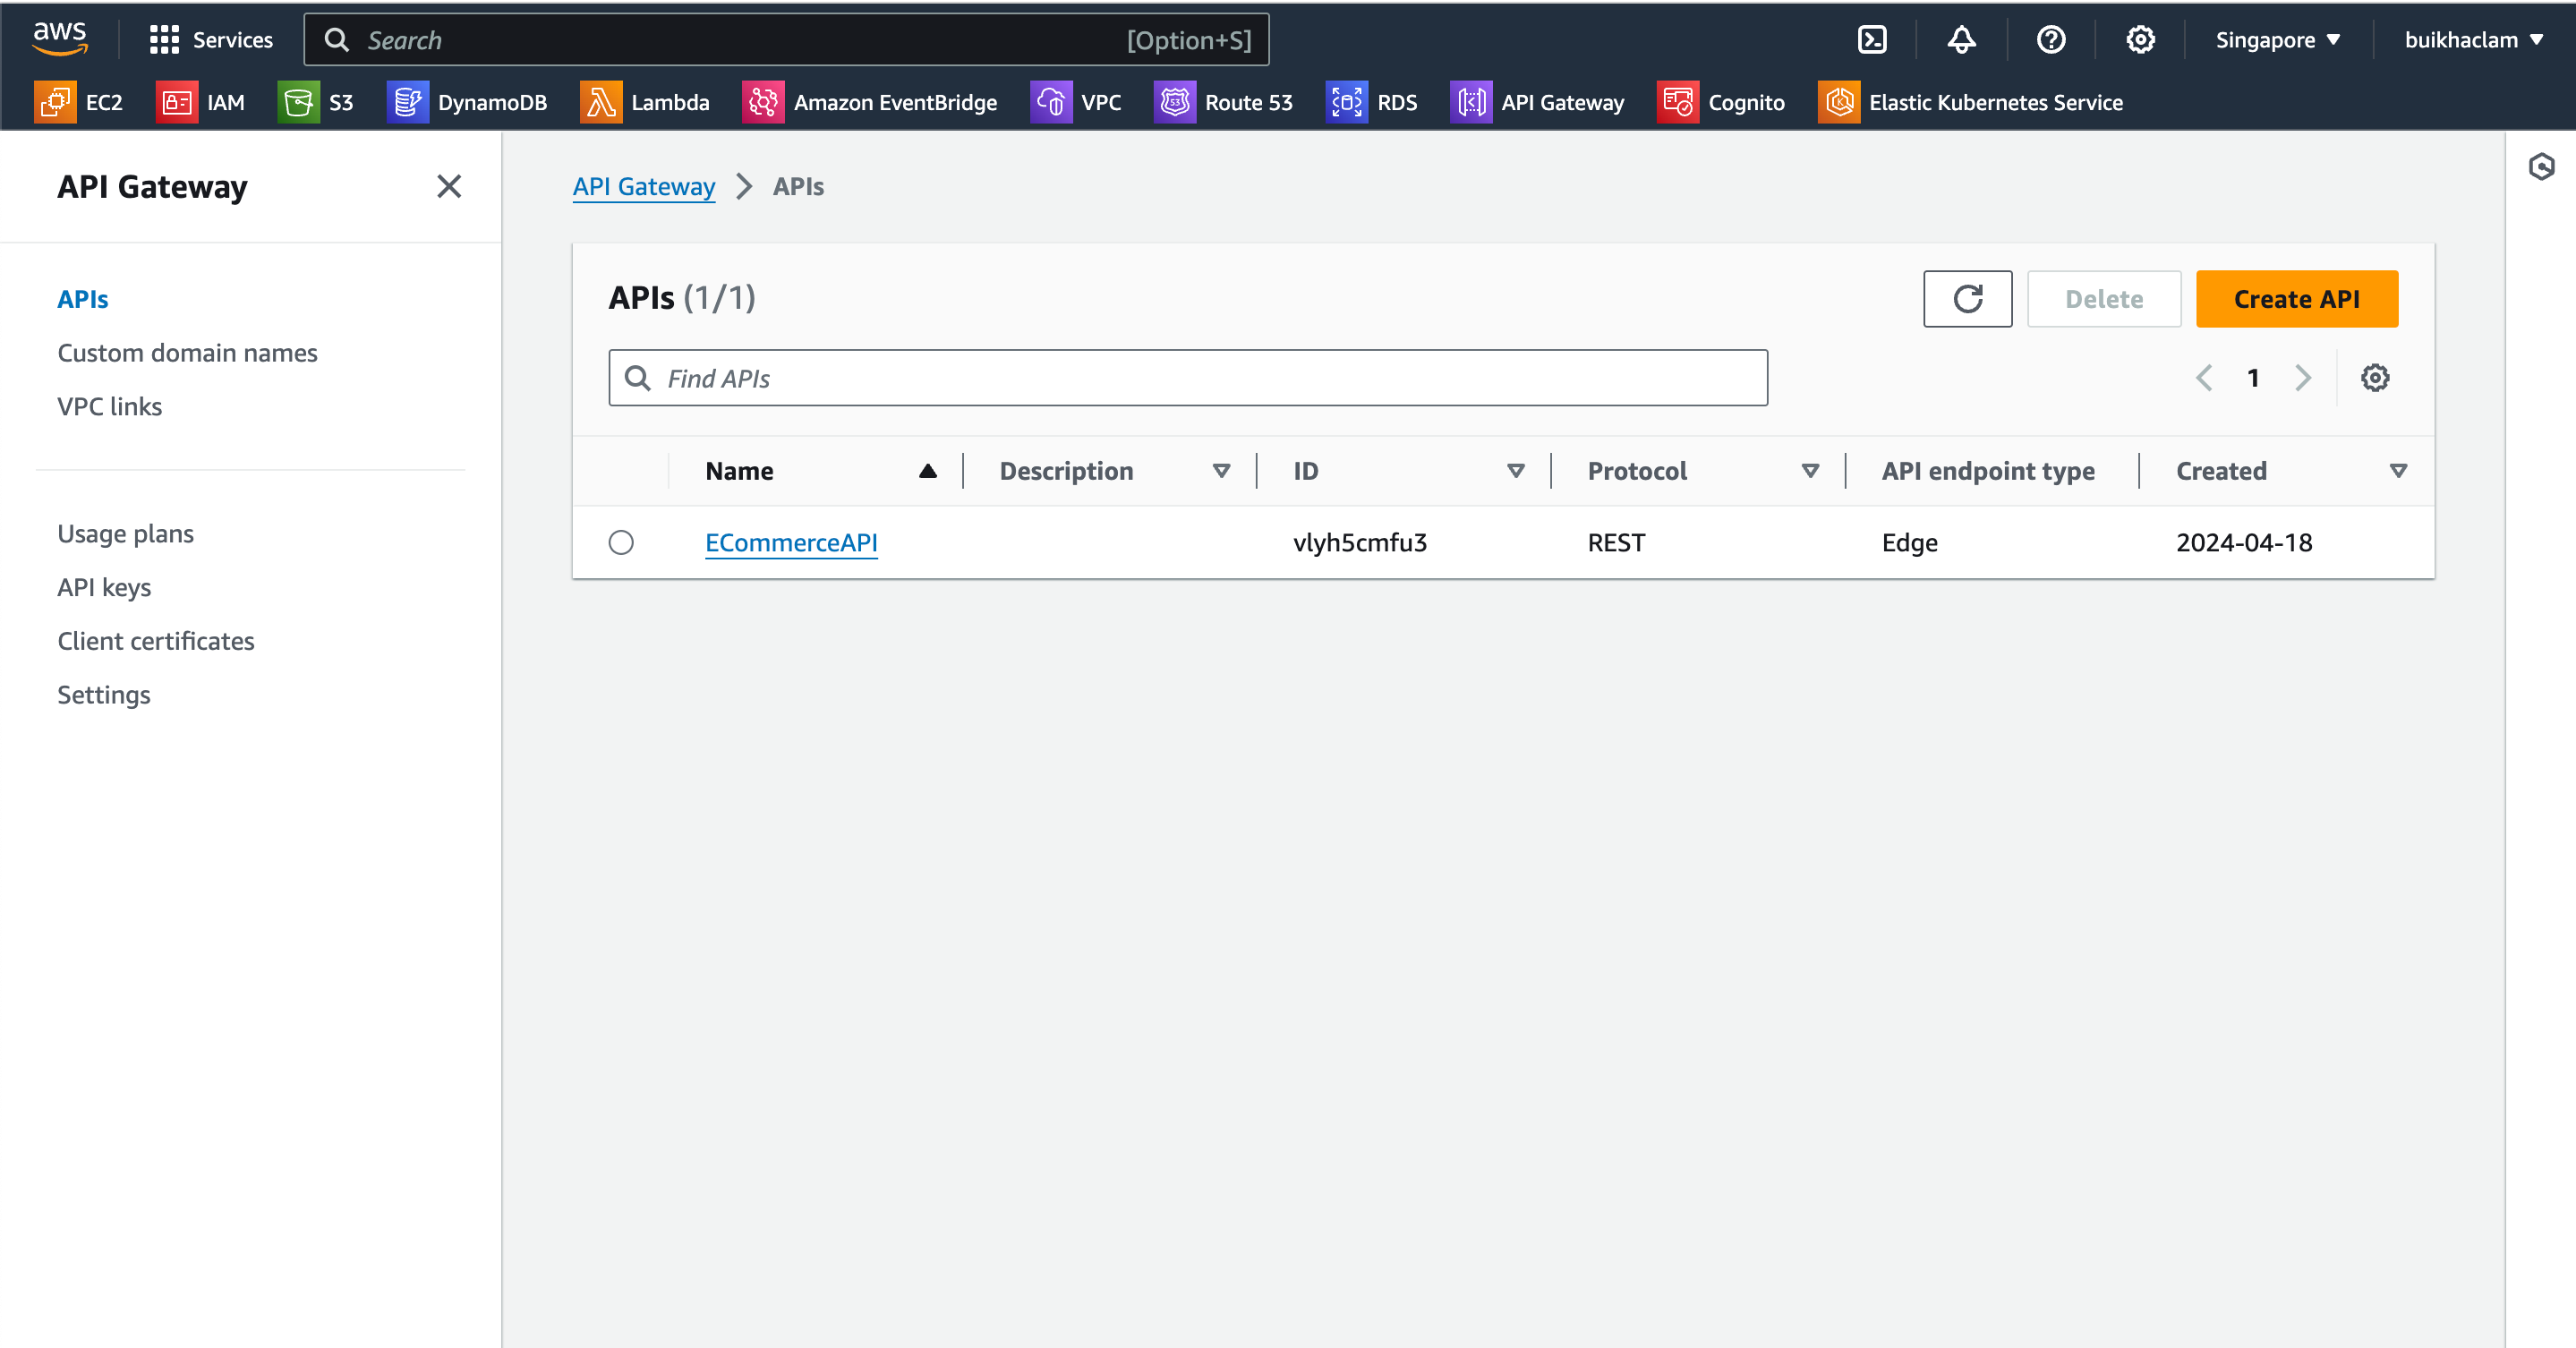Click the APIs breadcrumb text

[798, 187]
